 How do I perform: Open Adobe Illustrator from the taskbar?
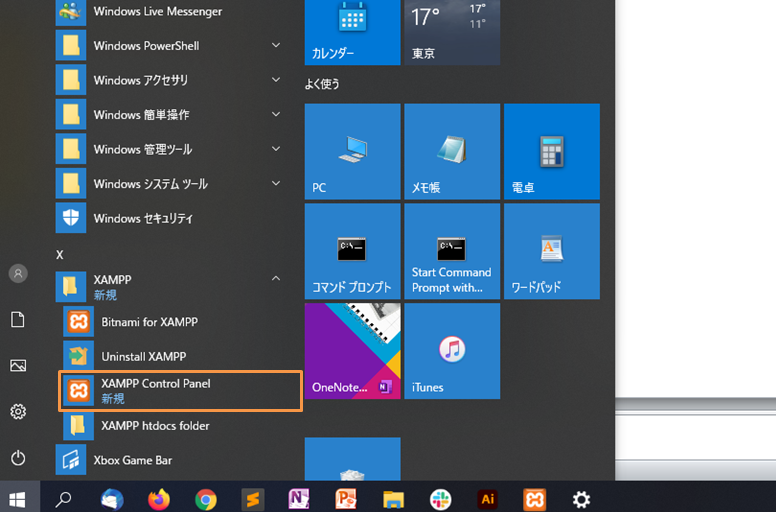(487, 499)
